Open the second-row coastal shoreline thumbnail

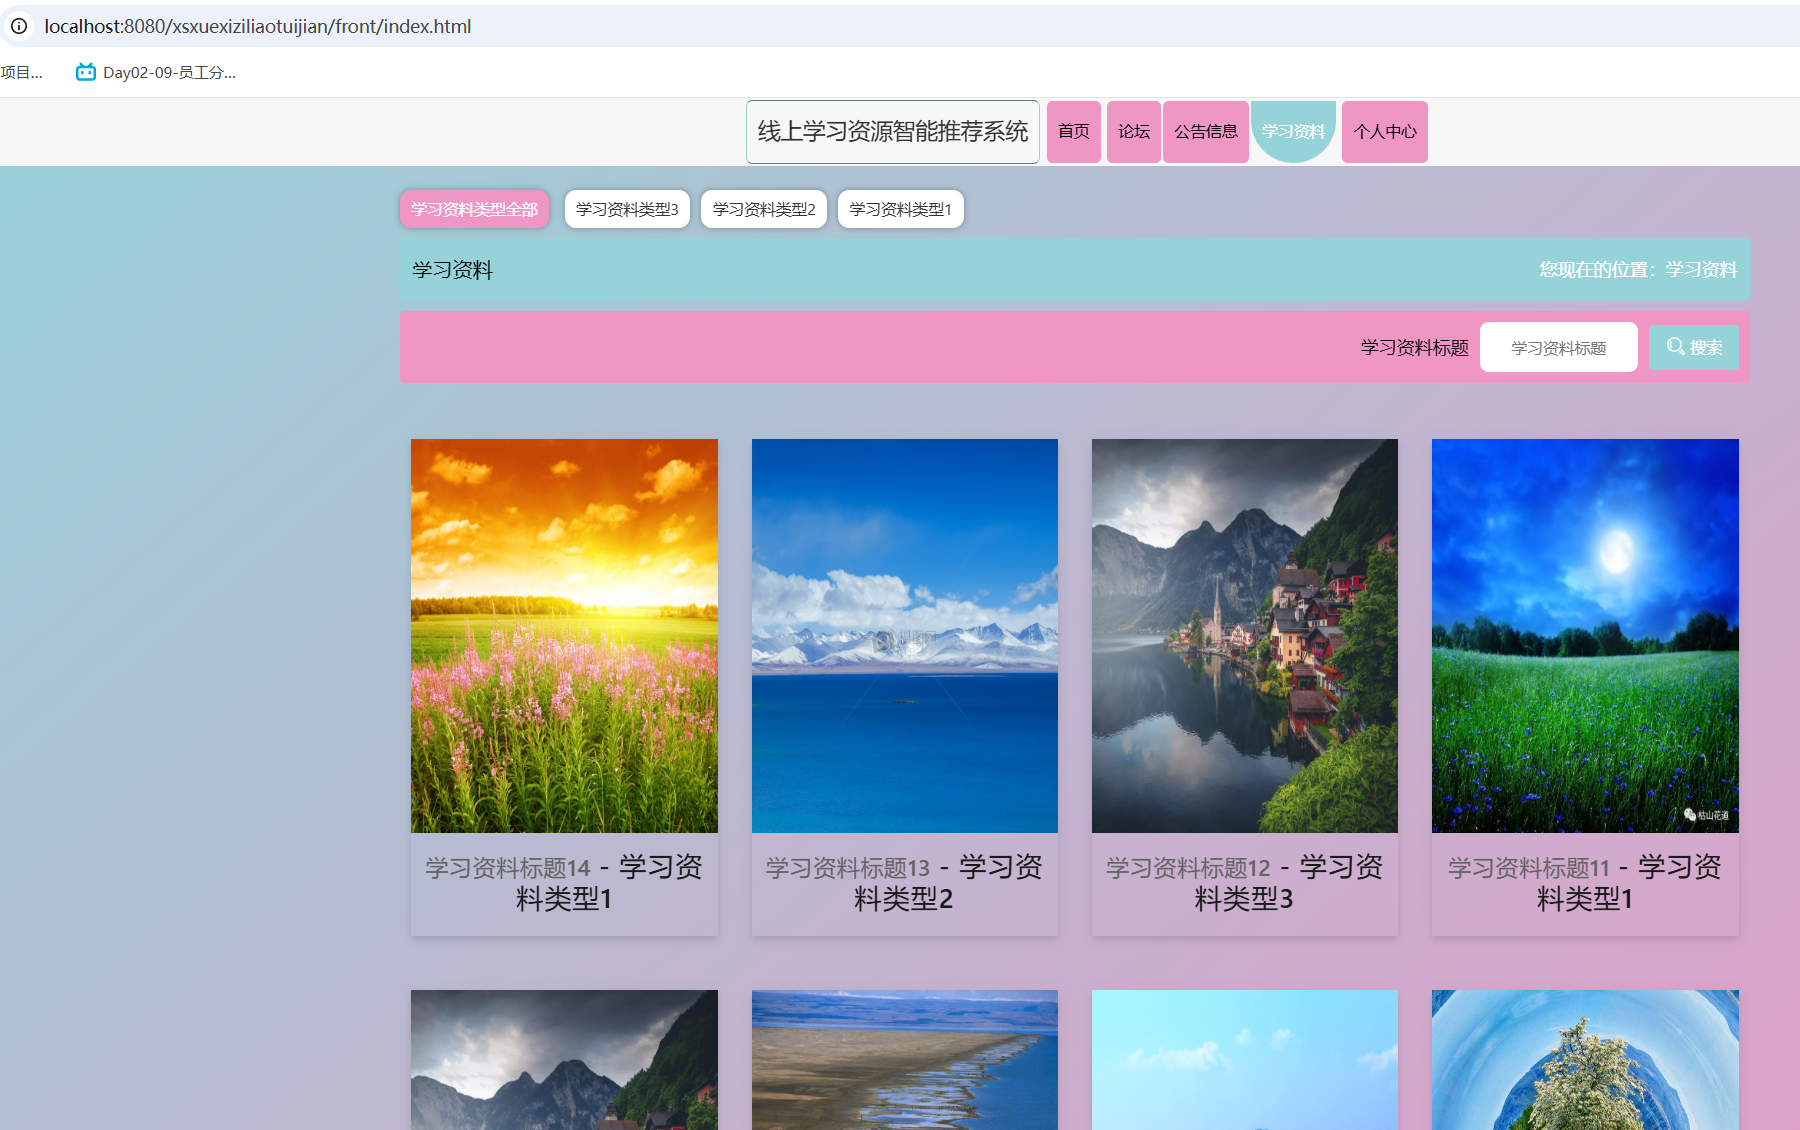click(905, 1060)
